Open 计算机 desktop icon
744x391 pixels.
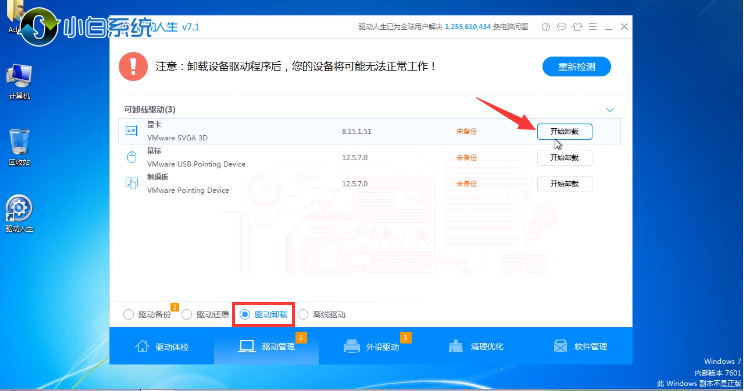(x=19, y=81)
